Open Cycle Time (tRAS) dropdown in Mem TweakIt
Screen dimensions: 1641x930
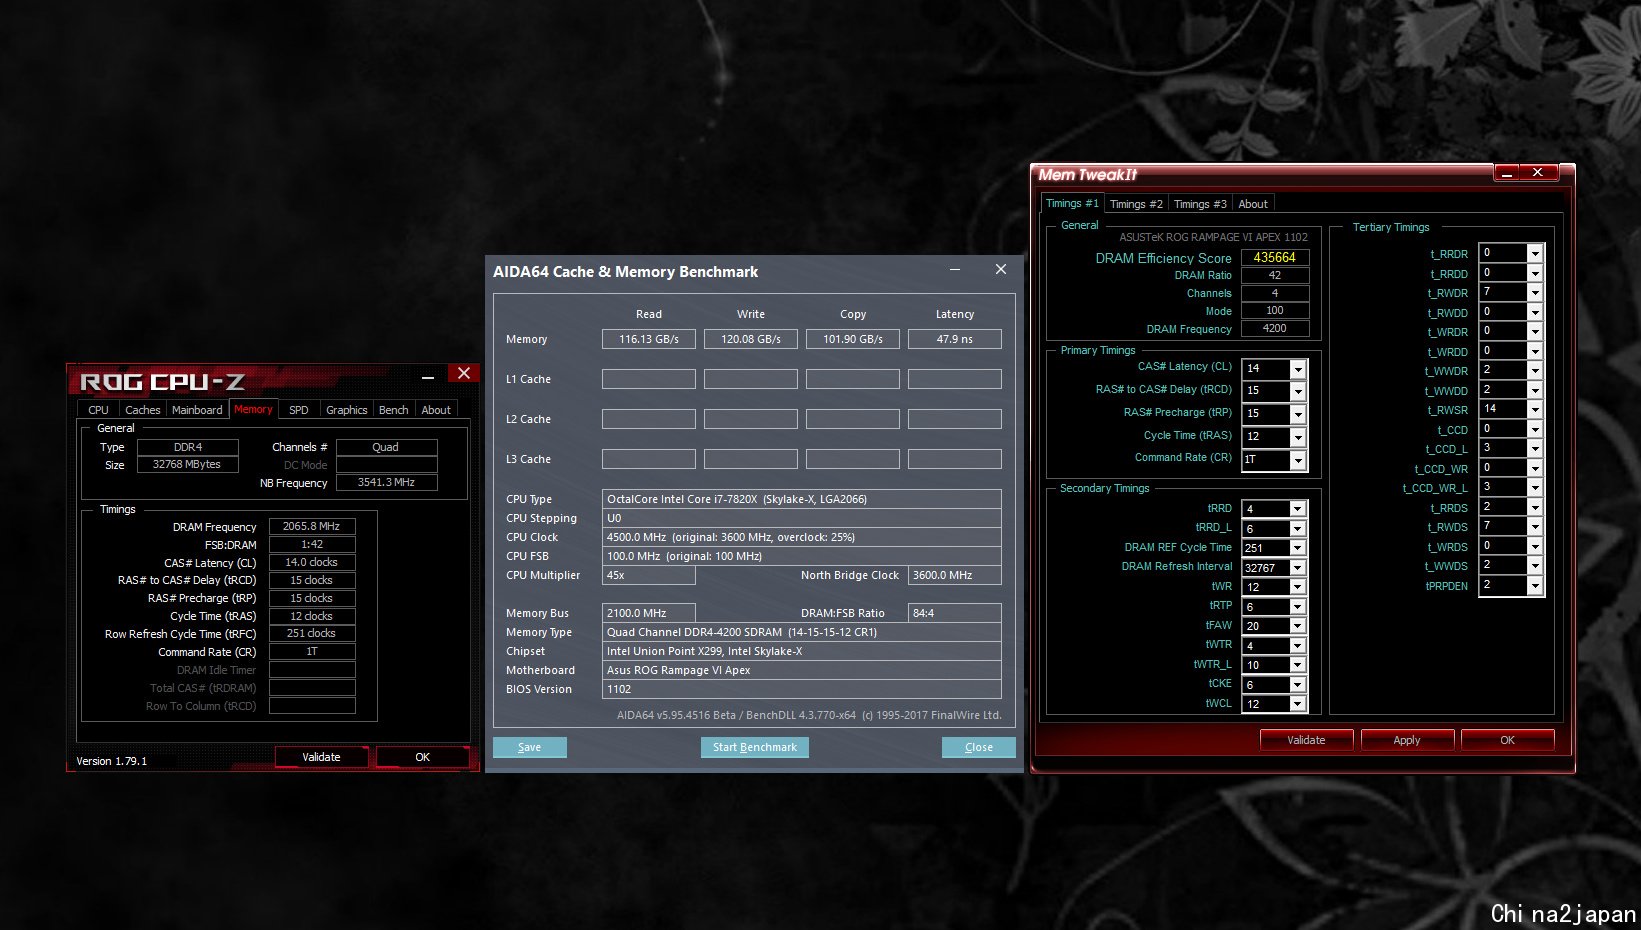click(x=1298, y=438)
